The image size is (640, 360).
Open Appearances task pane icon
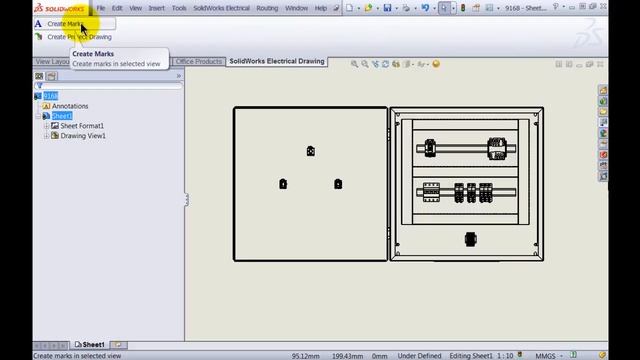(x=603, y=133)
